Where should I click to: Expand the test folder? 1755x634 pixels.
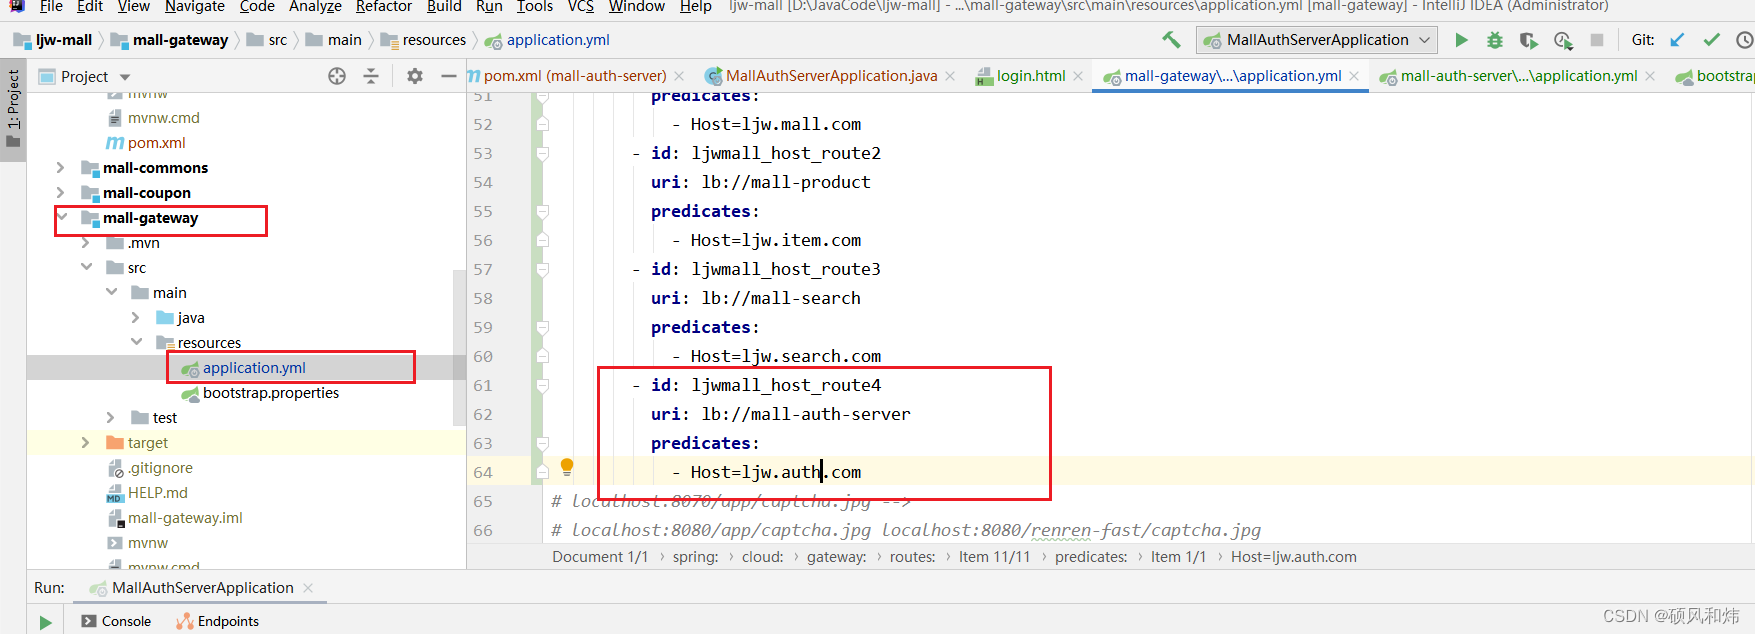pos(110,417)
